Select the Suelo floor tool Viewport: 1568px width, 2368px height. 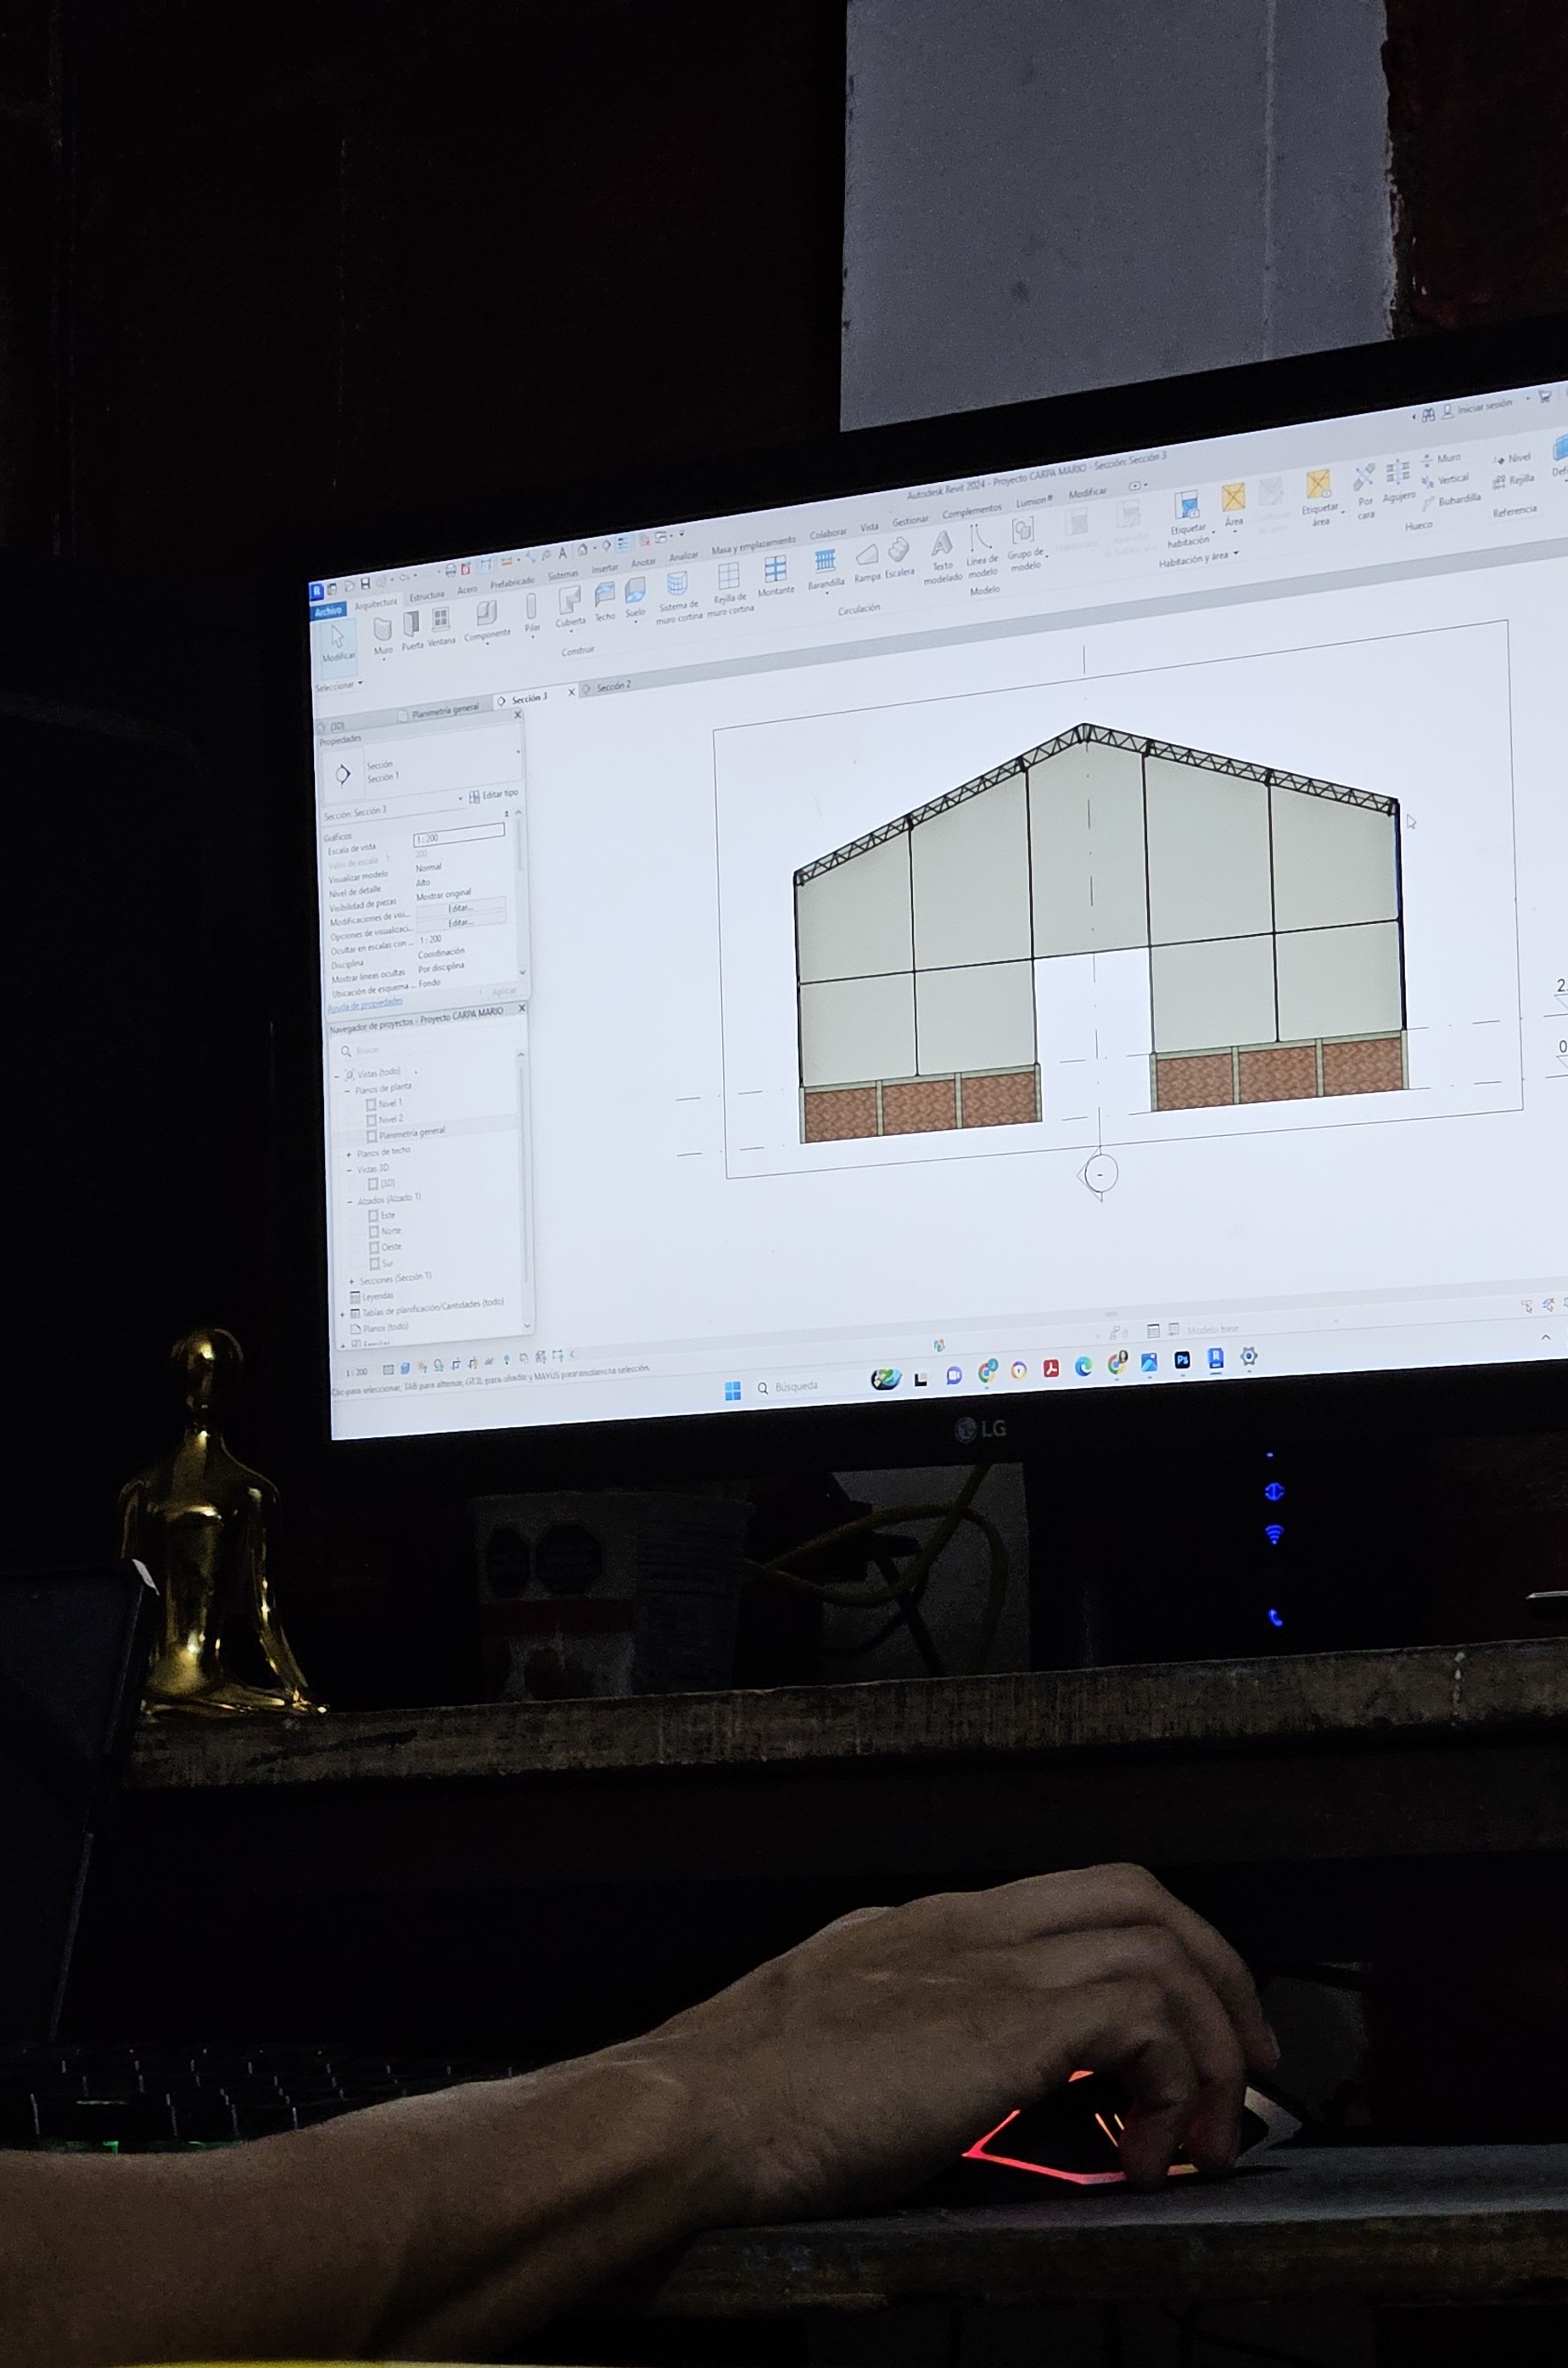tap(635, 598)
